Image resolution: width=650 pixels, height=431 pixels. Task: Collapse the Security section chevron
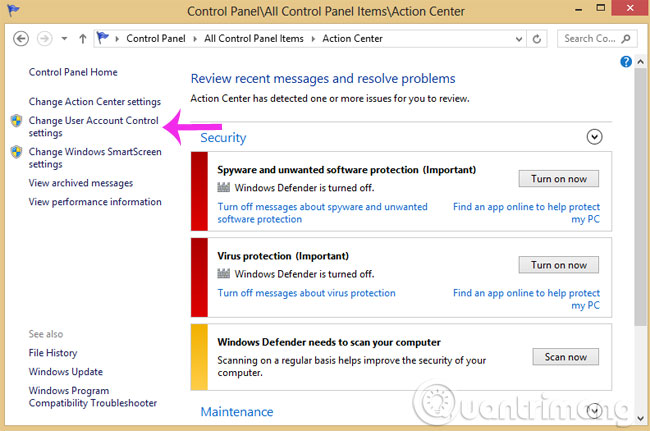[x=594, y=137]
